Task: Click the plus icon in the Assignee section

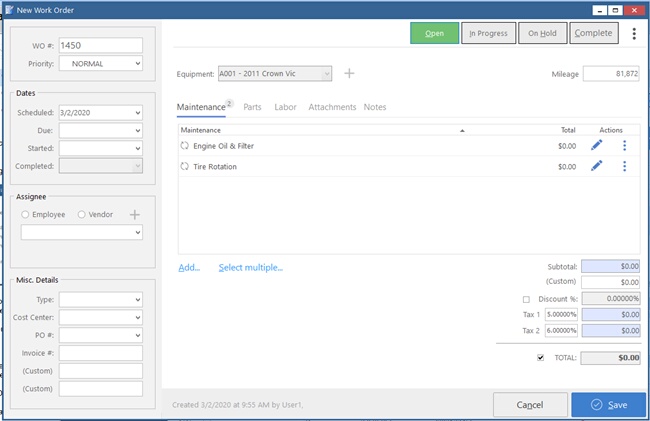Action: tap(135, 215)
